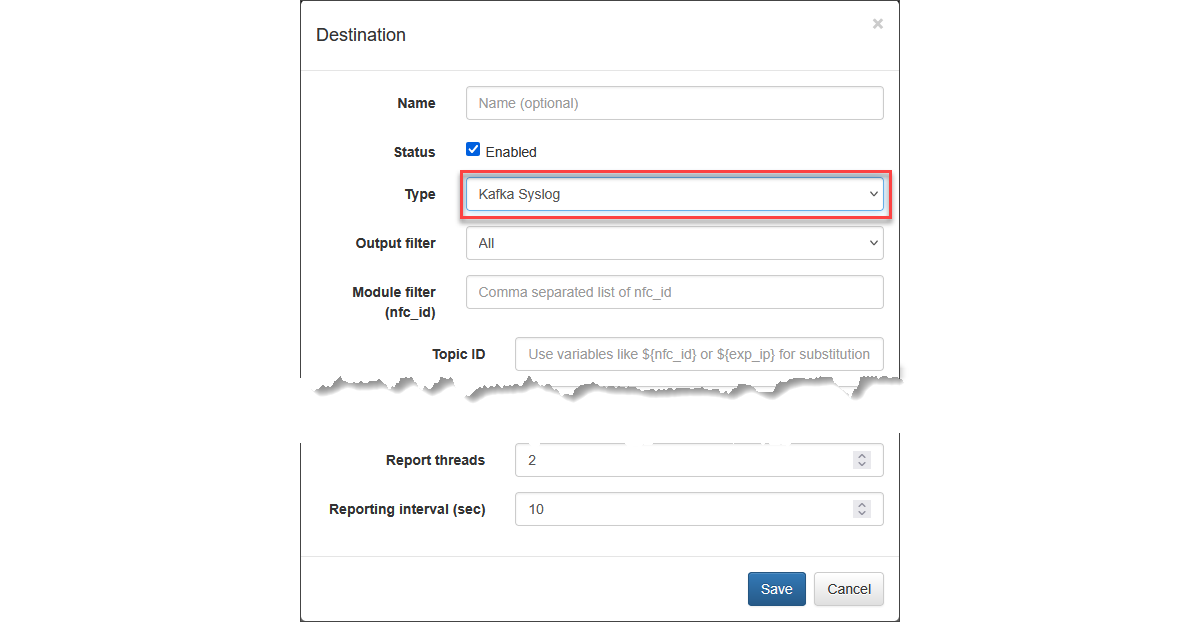
Task: Expand the Output filter dropdown set to All
Action: [x=674, y=243]
